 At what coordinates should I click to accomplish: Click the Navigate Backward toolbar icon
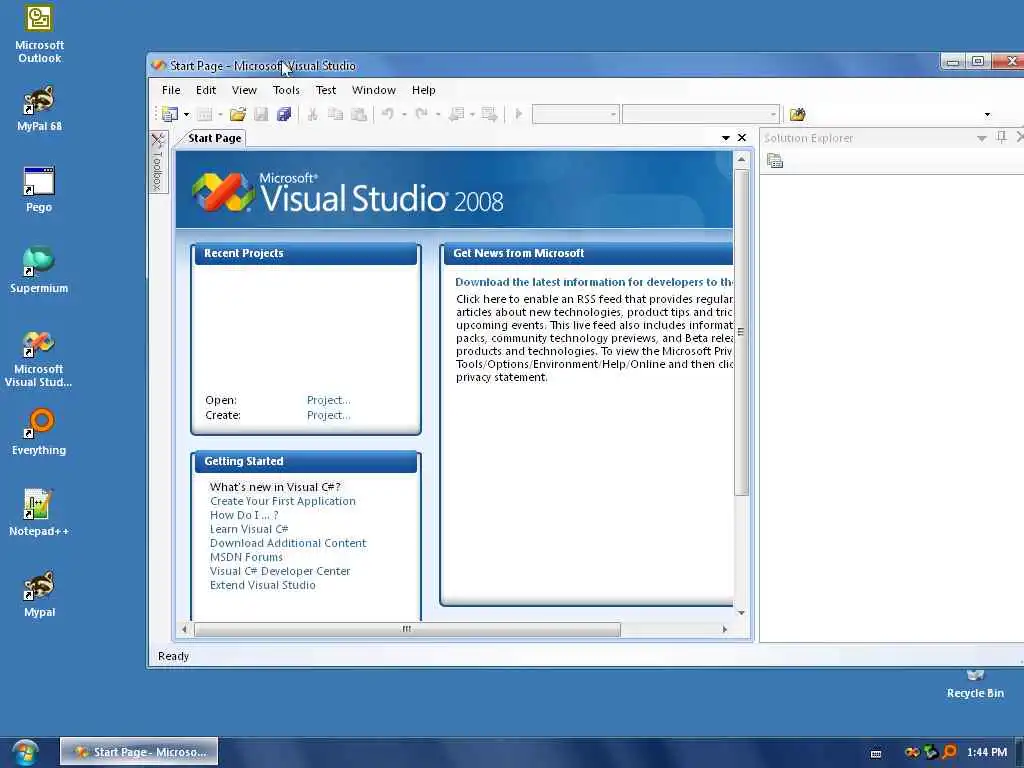(456, 114)
